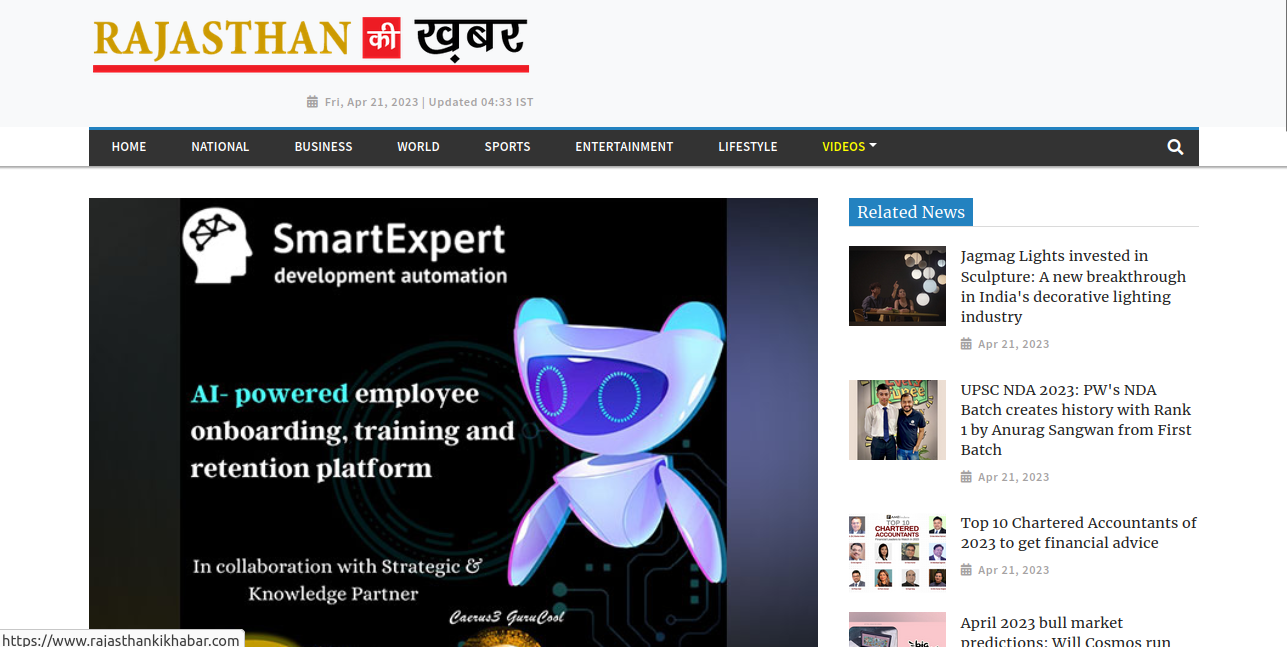1287x647 pixels.
Task: Read Jagmag Lights invested in Sculpture article
Action: [x=1073, y=286]
